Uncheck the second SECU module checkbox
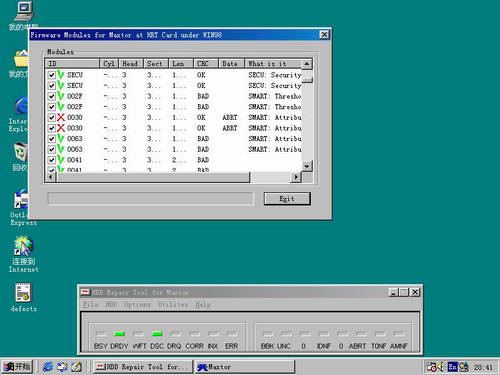The width and height of the screenshot is (500, 375). pyautogui.click(x=51, y=86)
